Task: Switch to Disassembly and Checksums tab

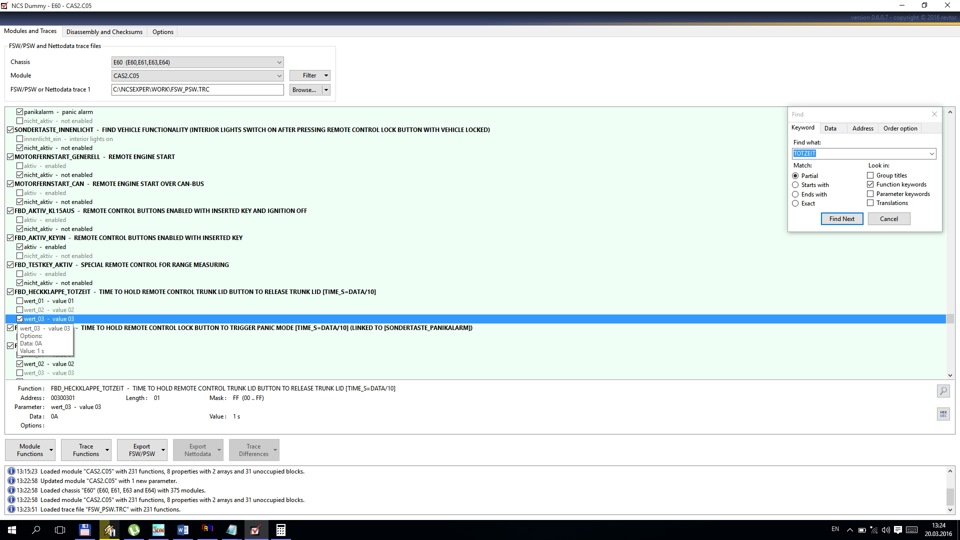Action: point(104,32)
